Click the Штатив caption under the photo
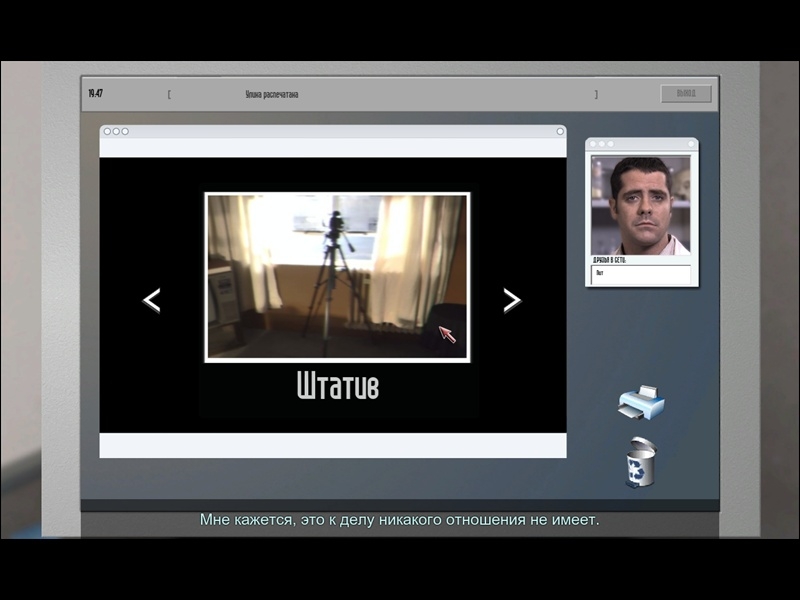The image size is (800, 600). tap(337, 386)
